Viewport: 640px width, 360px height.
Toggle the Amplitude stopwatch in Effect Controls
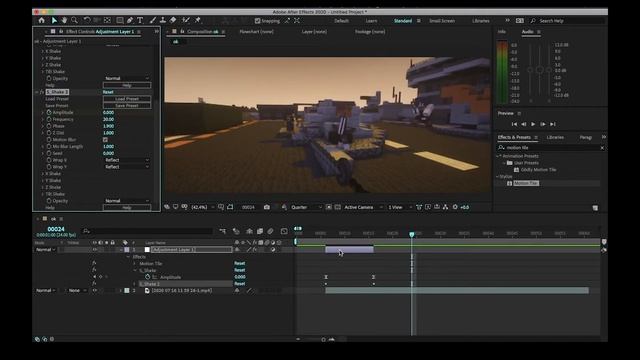(x=49, y=112)
